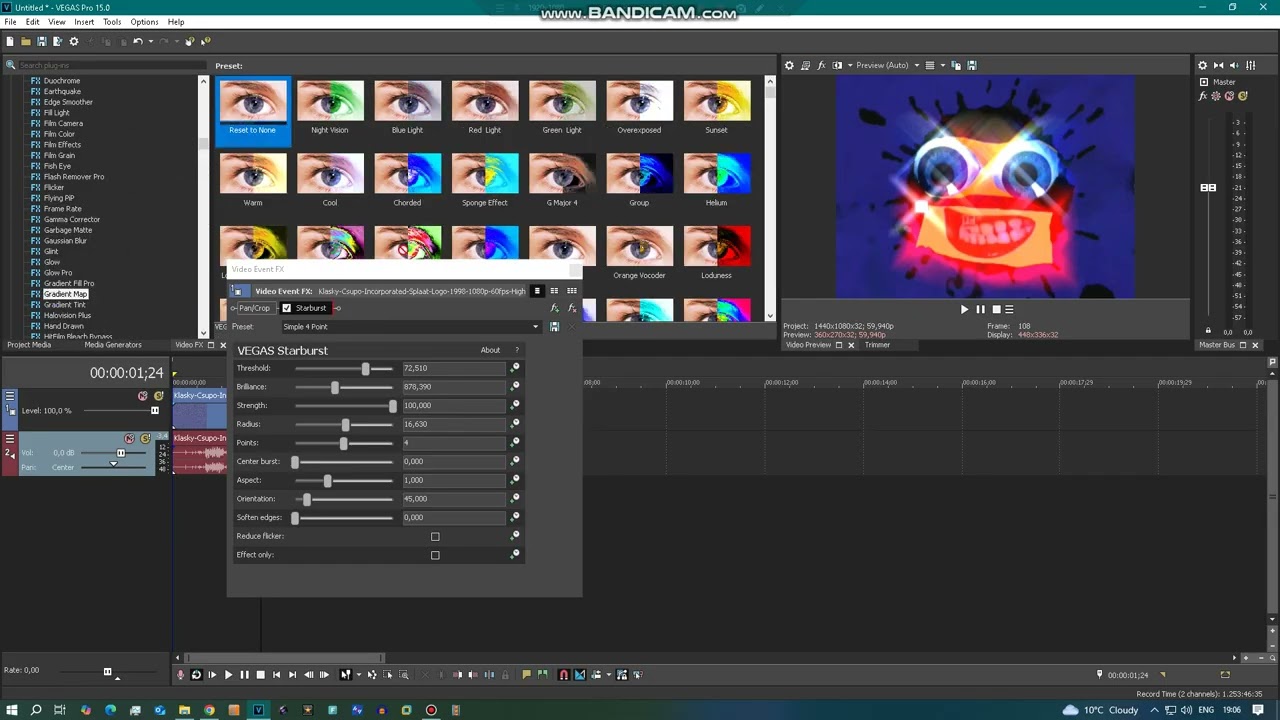Open edit tool selector dropdown arrow
Image resolution: width=1280 pixels, height=720 pixels.
pyautogui.click(x=359, y=675)
